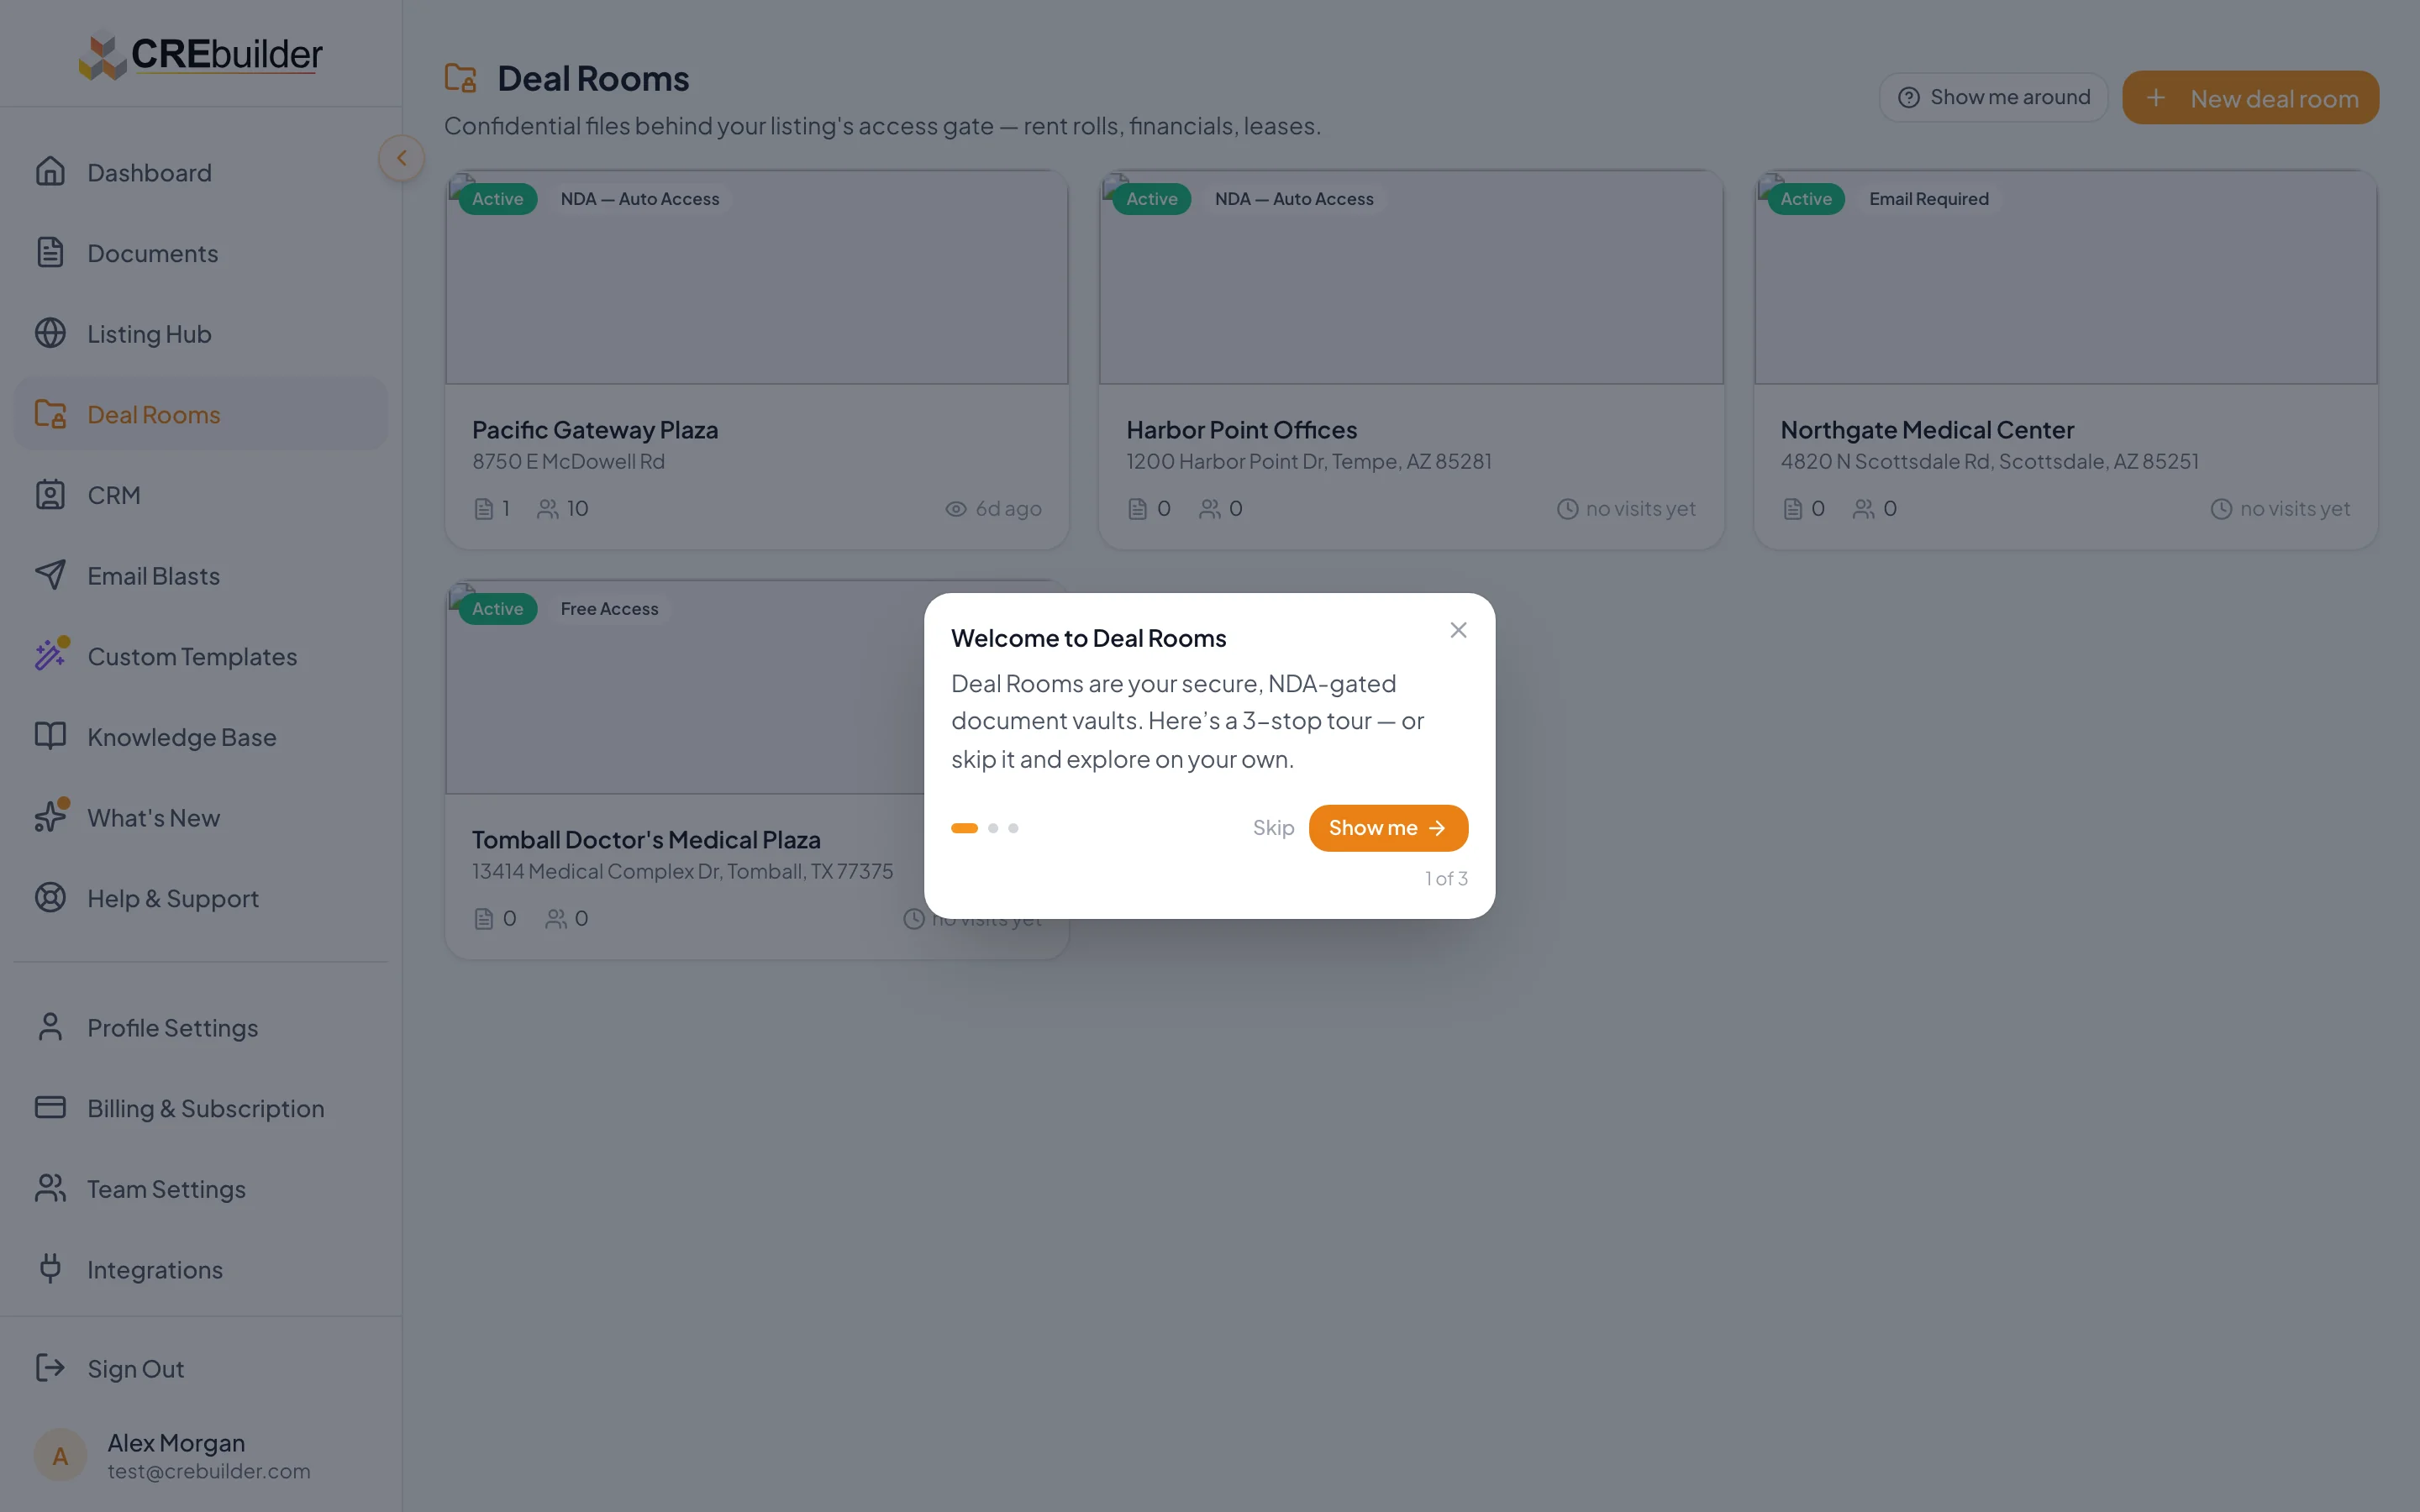Click the Custom Templates magic wand icon

50,655
